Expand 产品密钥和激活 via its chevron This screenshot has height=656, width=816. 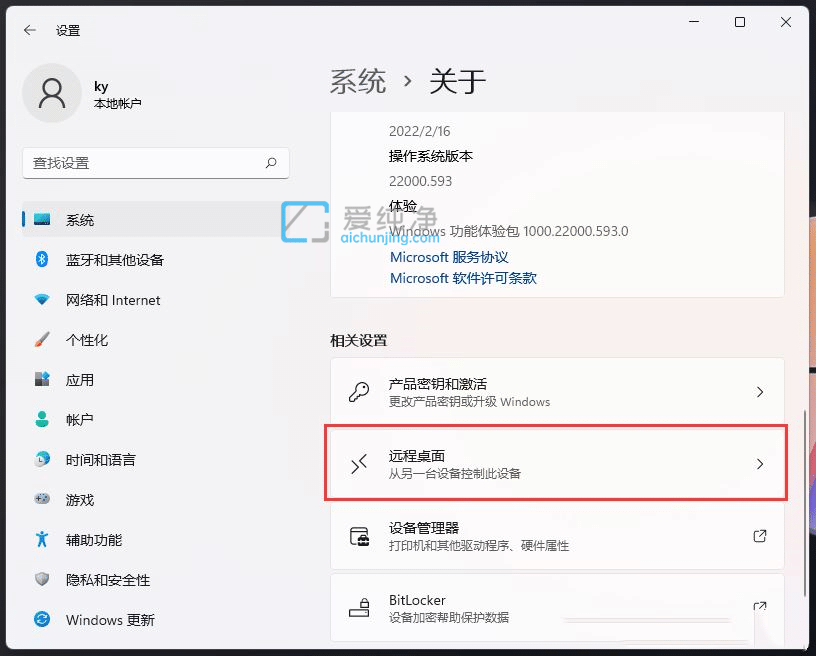pyautogui.click(x=760, y=392)
